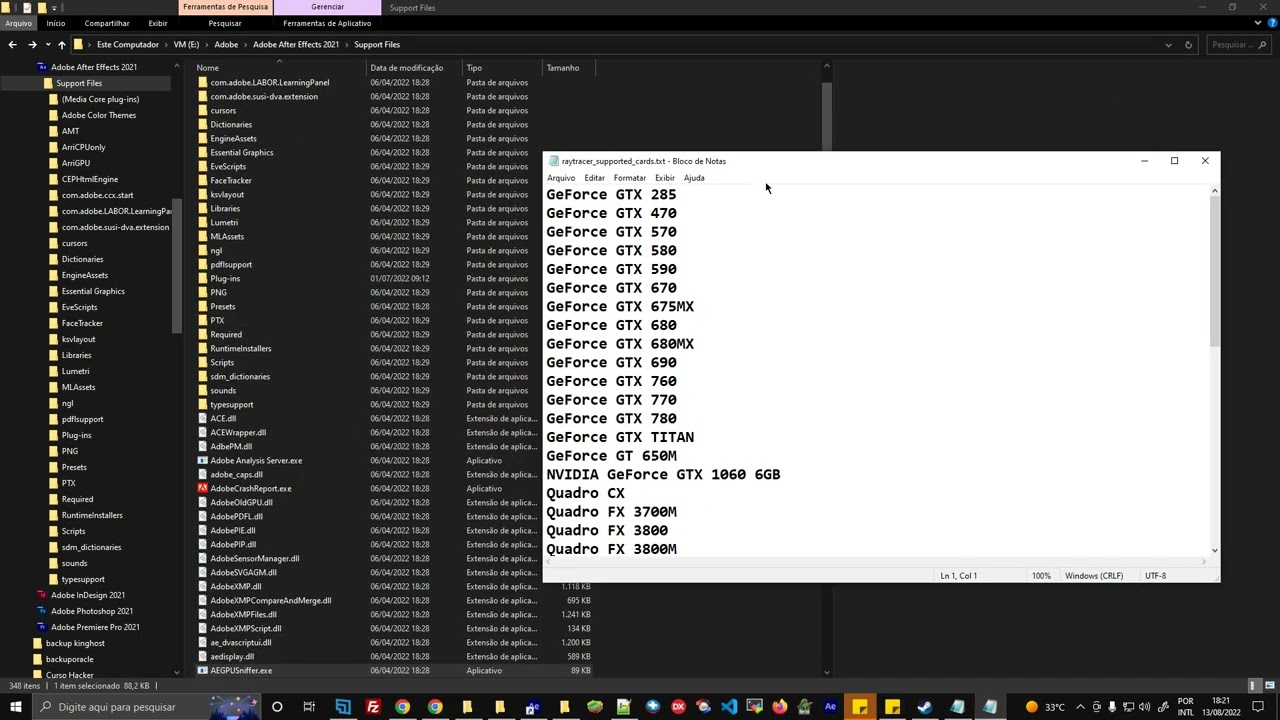Click 'VM (E:)' in the address breadcrumb
Image resolution: width=1280 pixels, height=720 pixels.
pos(186,44)
